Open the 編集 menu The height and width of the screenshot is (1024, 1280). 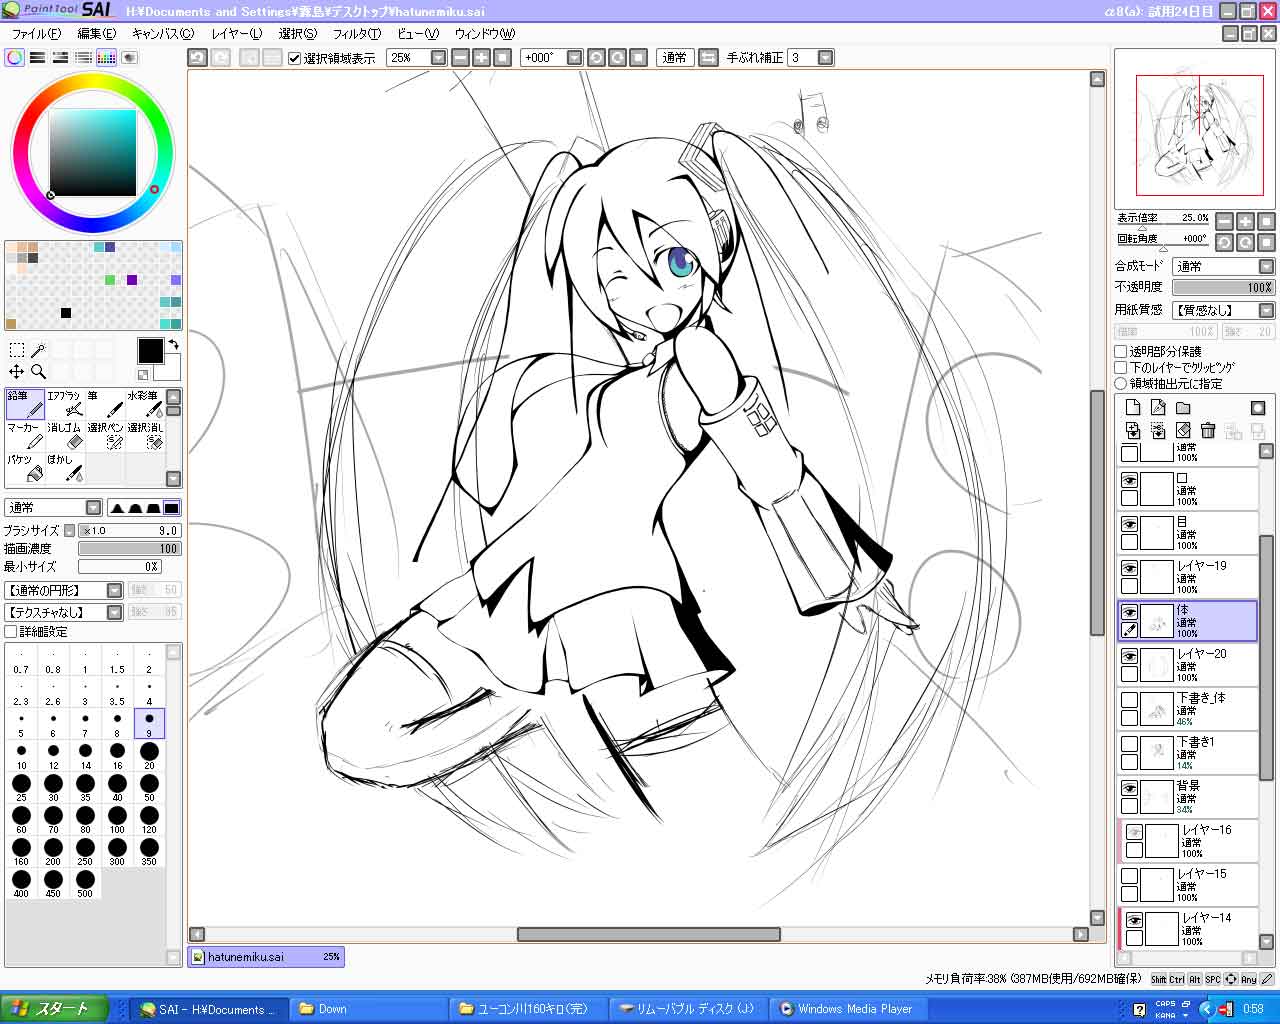tap(97, 34)
